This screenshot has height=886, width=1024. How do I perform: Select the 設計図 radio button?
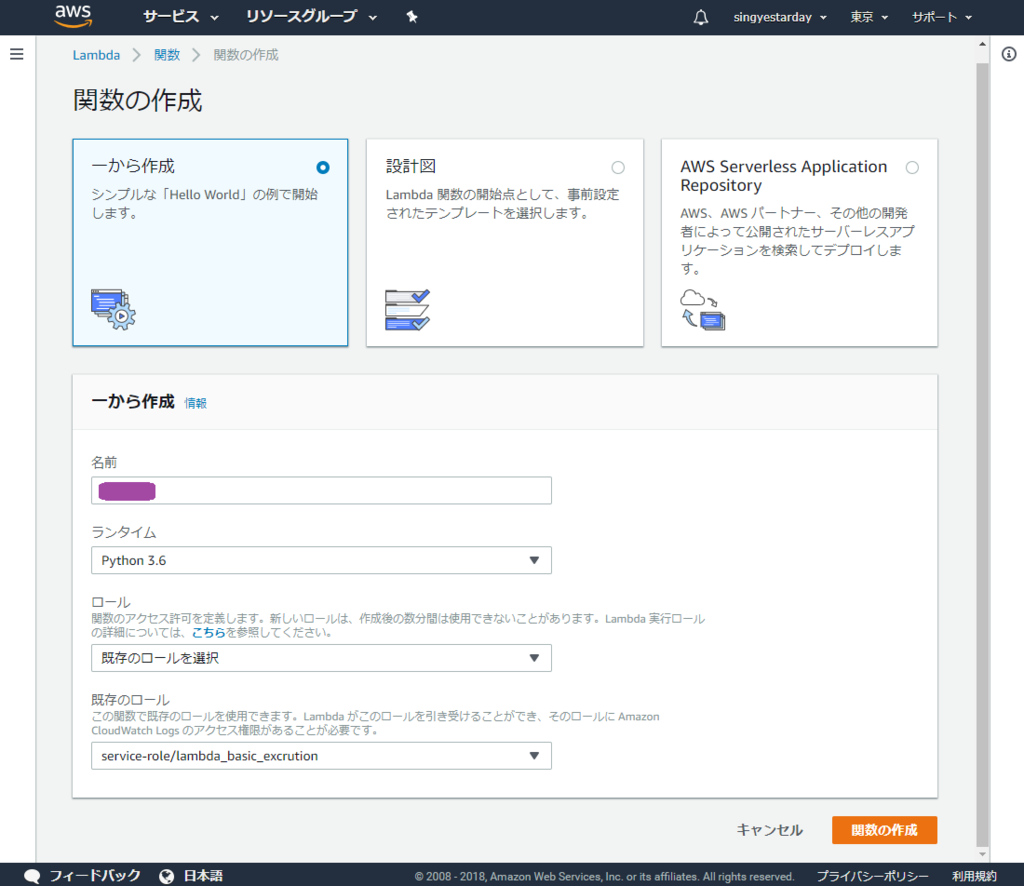coord(618,168)
